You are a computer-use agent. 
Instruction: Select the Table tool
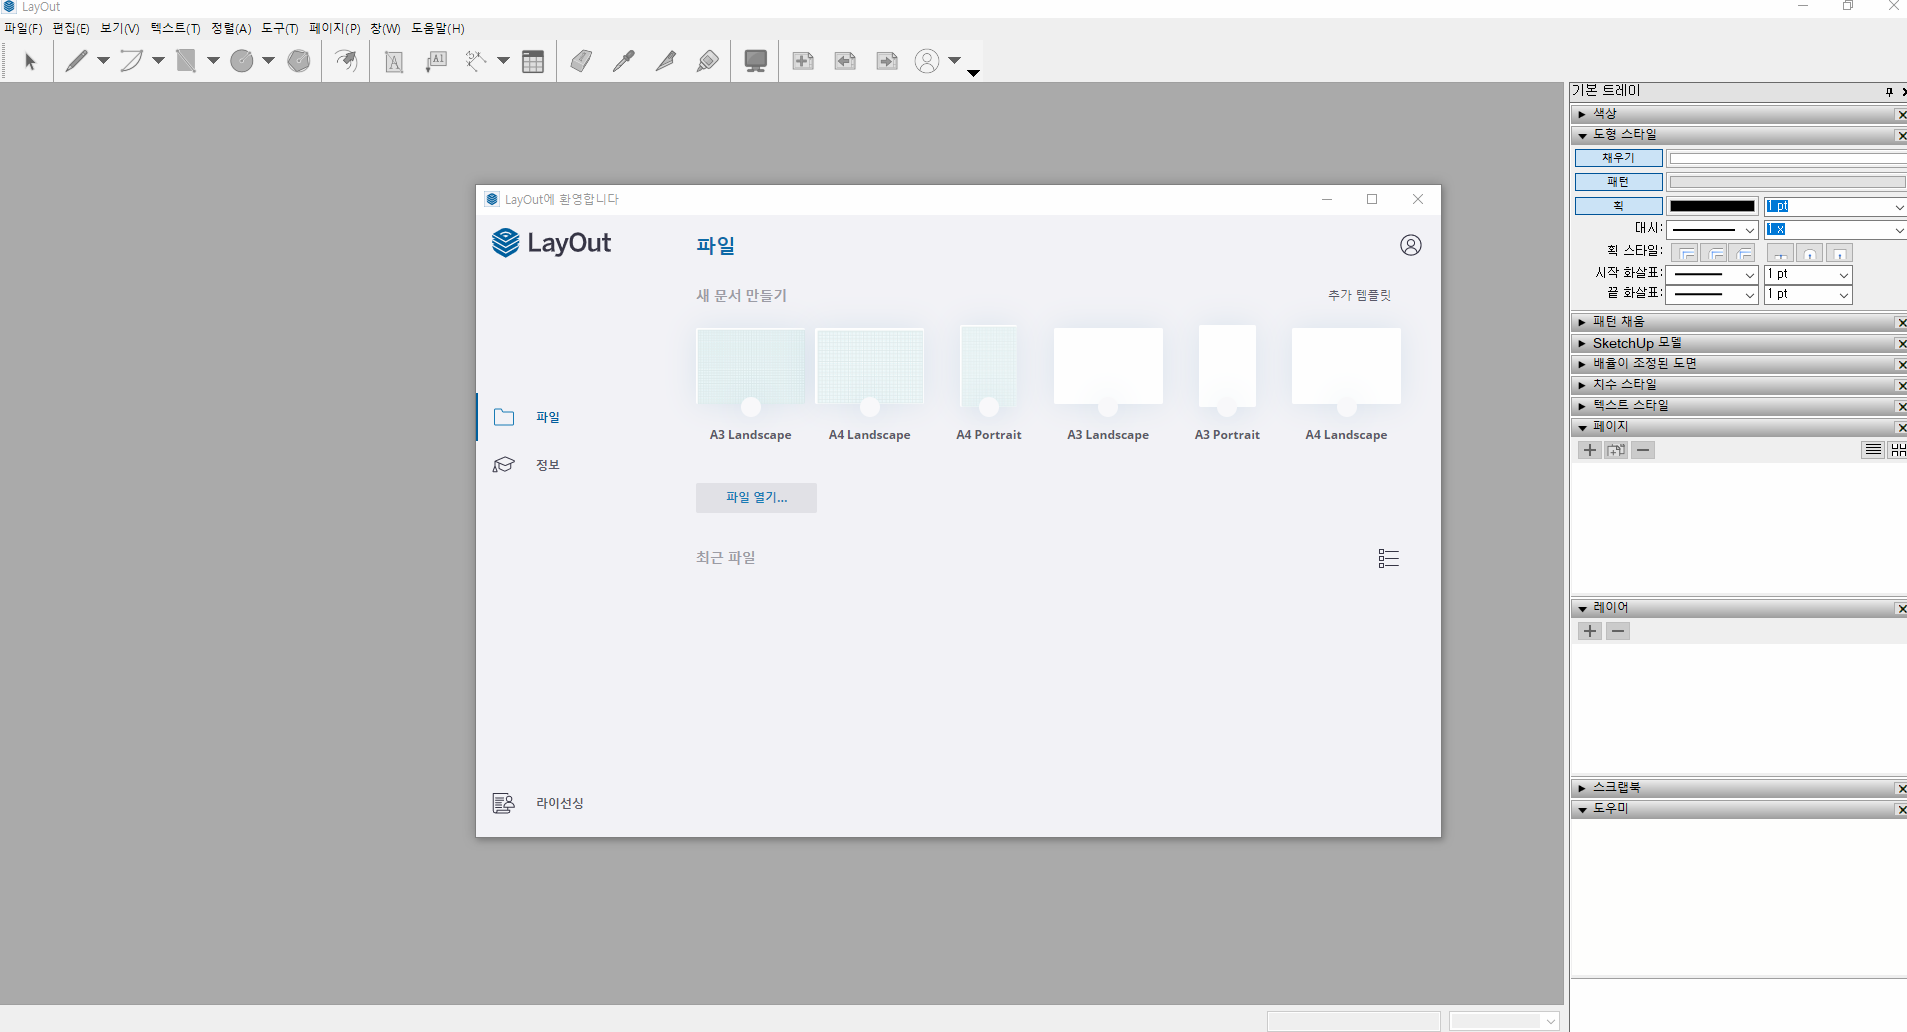coord(533,62)
